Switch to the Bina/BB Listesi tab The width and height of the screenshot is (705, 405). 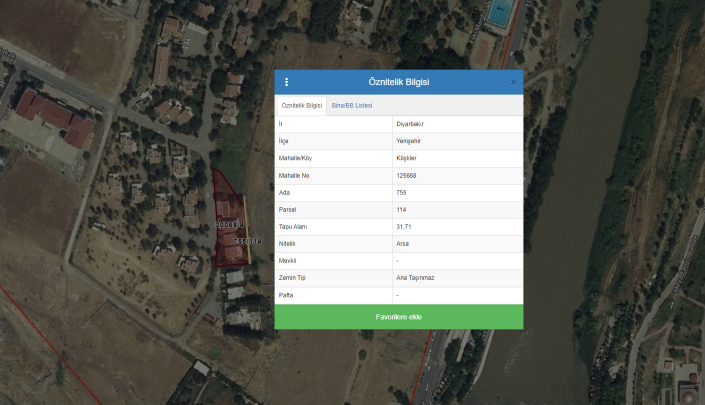pyautogui.click(x=352, y=105)
